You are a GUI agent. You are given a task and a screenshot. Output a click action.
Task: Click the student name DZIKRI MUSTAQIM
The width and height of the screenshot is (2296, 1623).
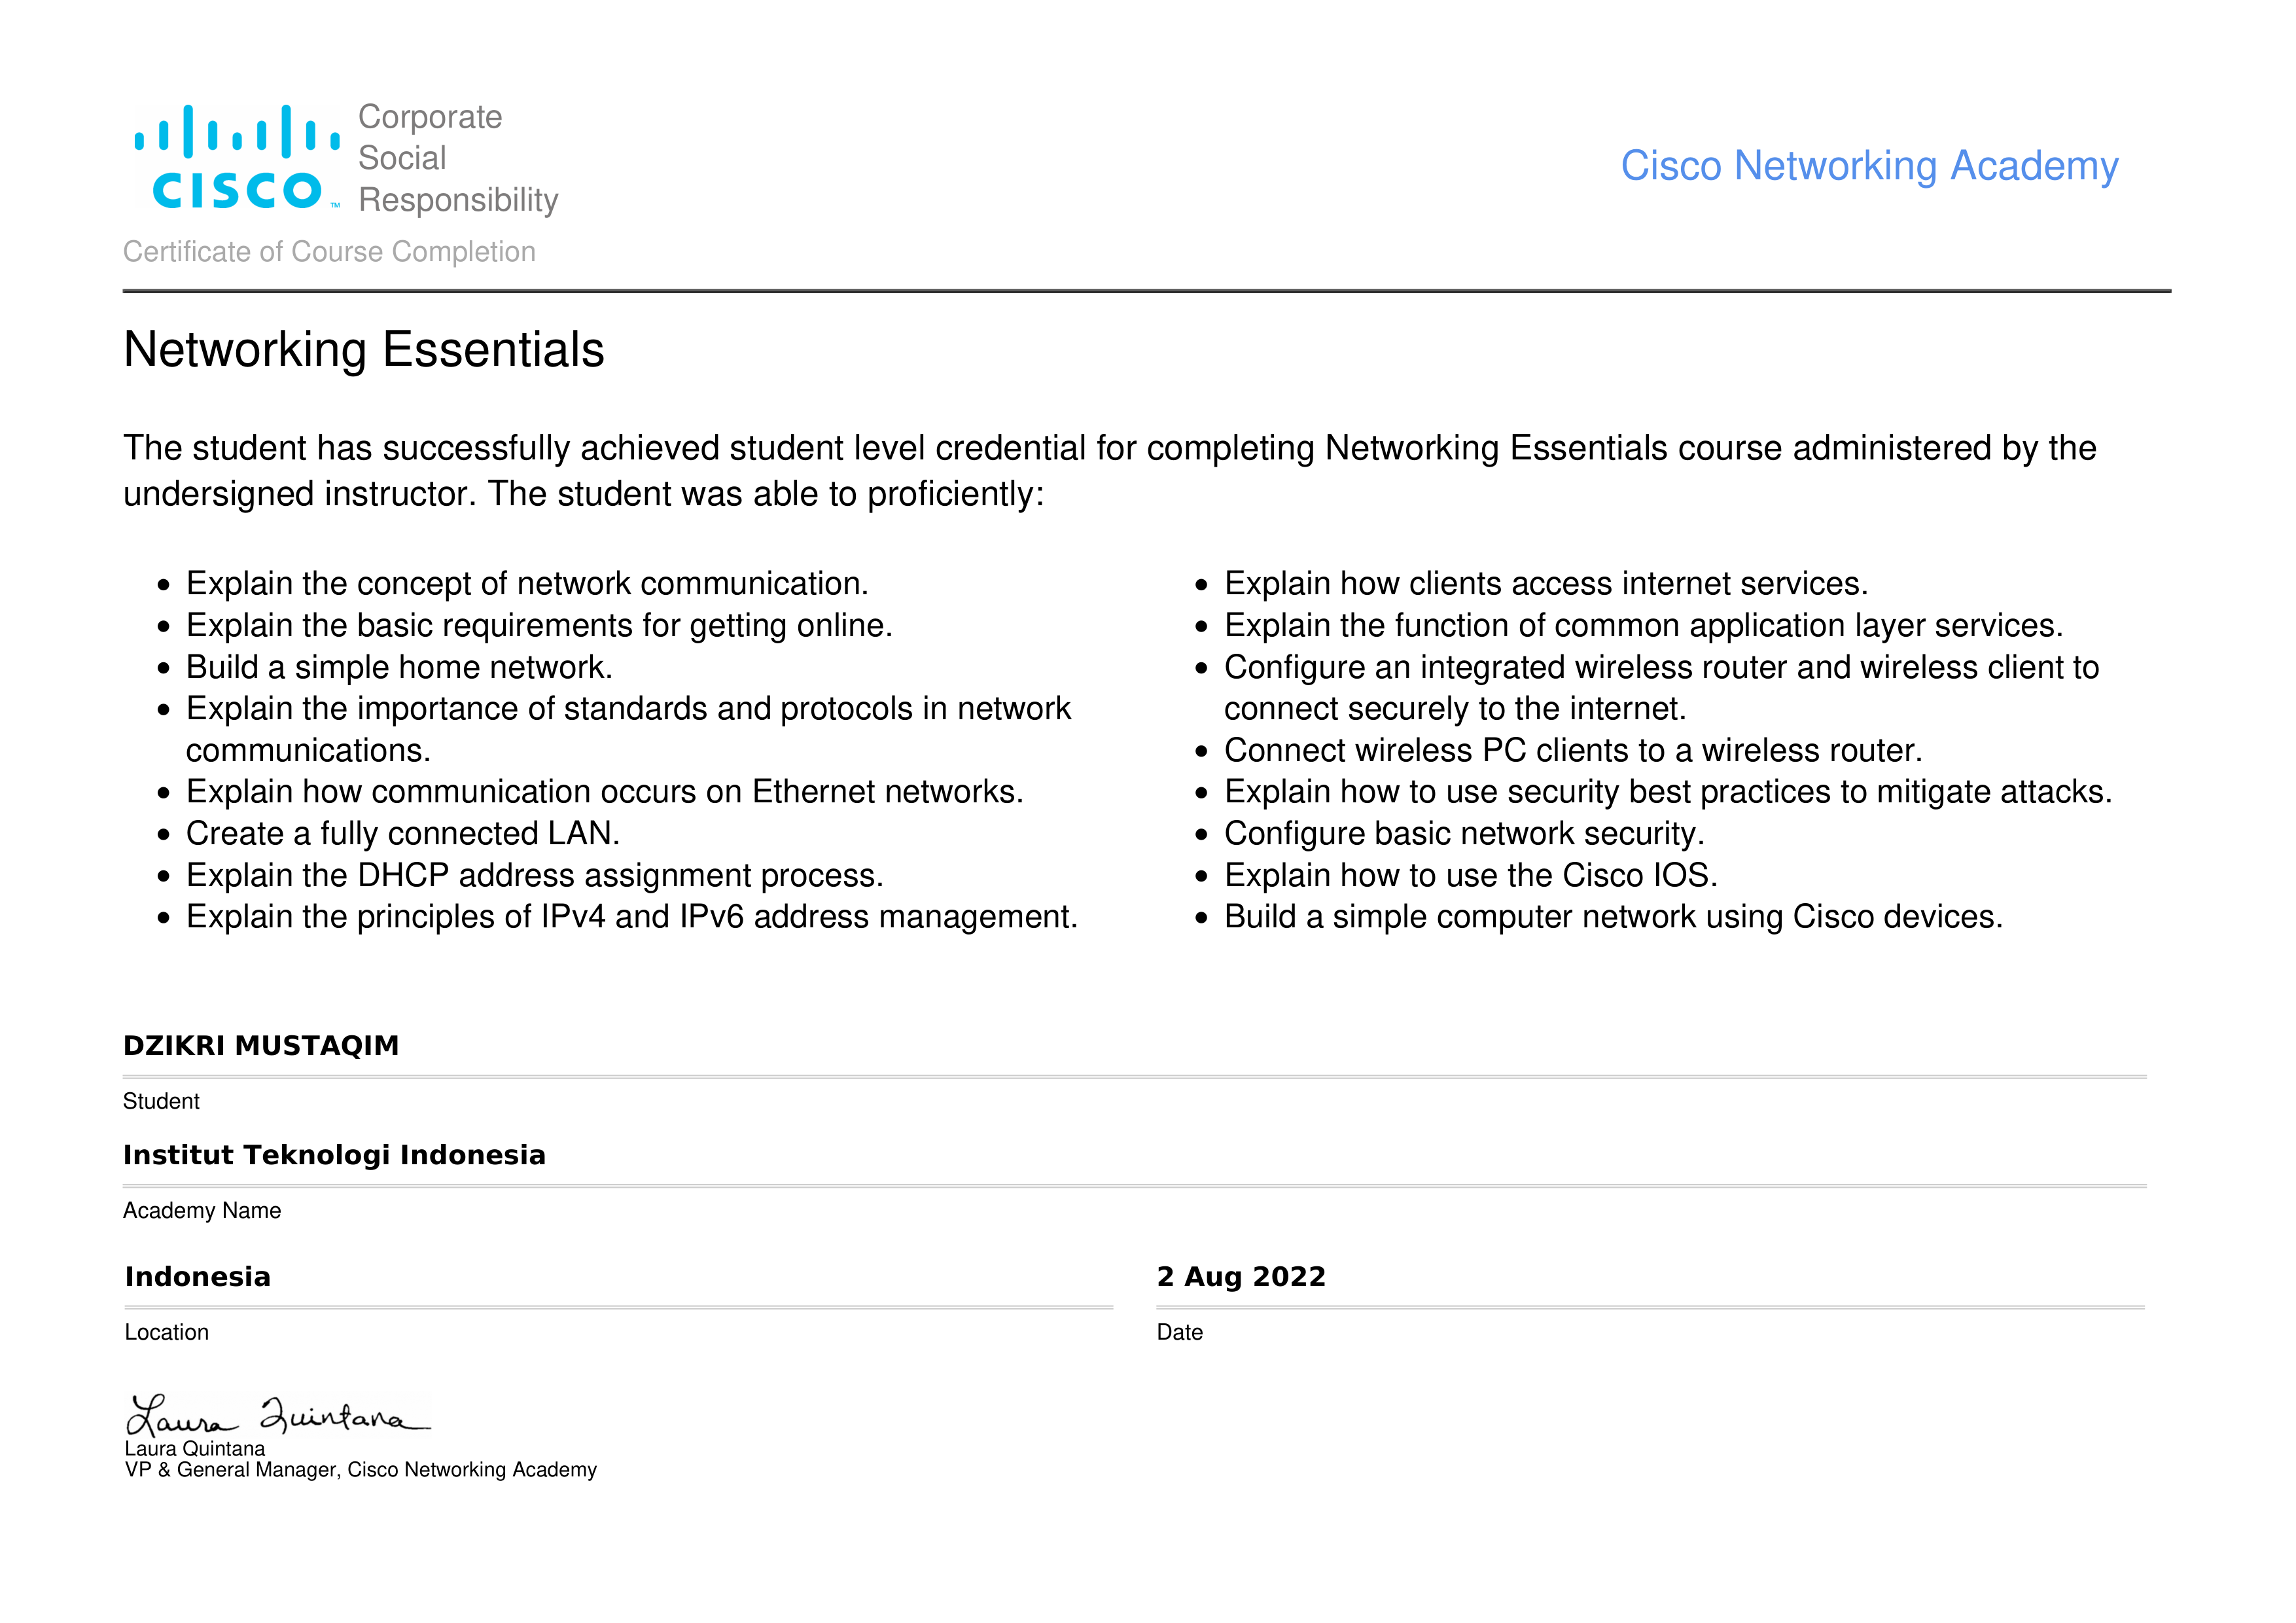click(261, 1046)
